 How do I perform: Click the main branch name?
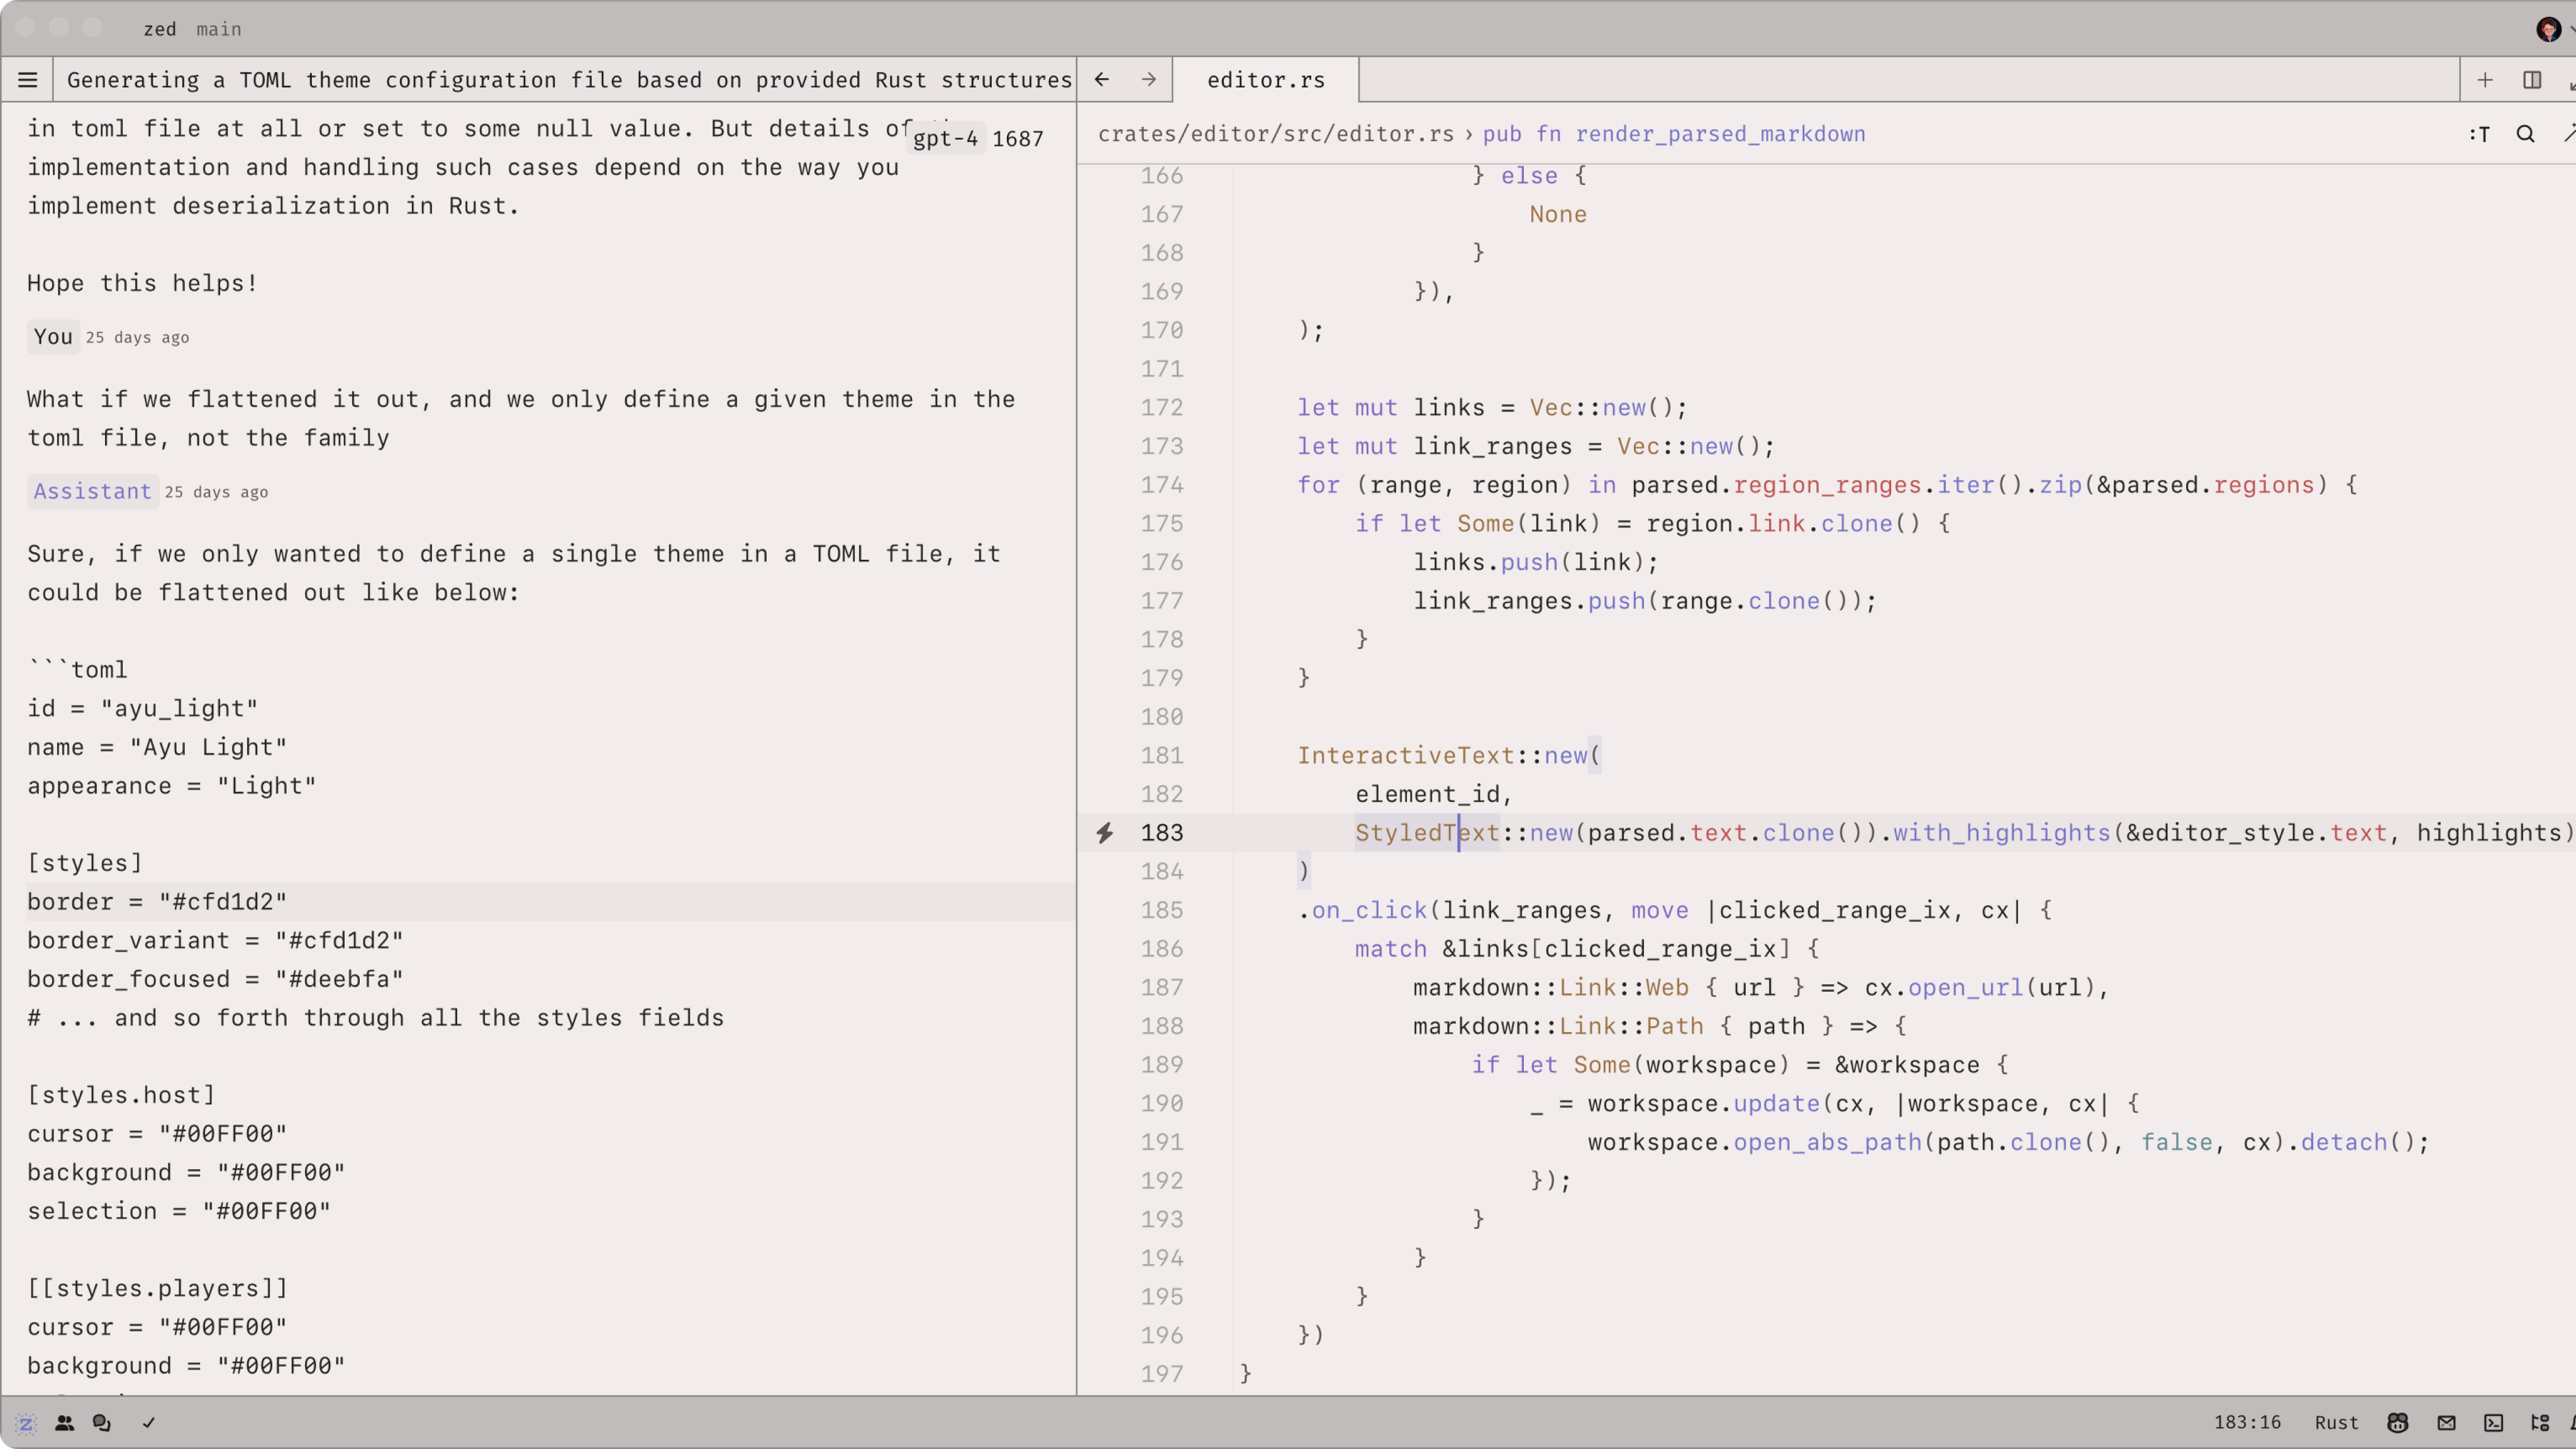coord(219,29)
